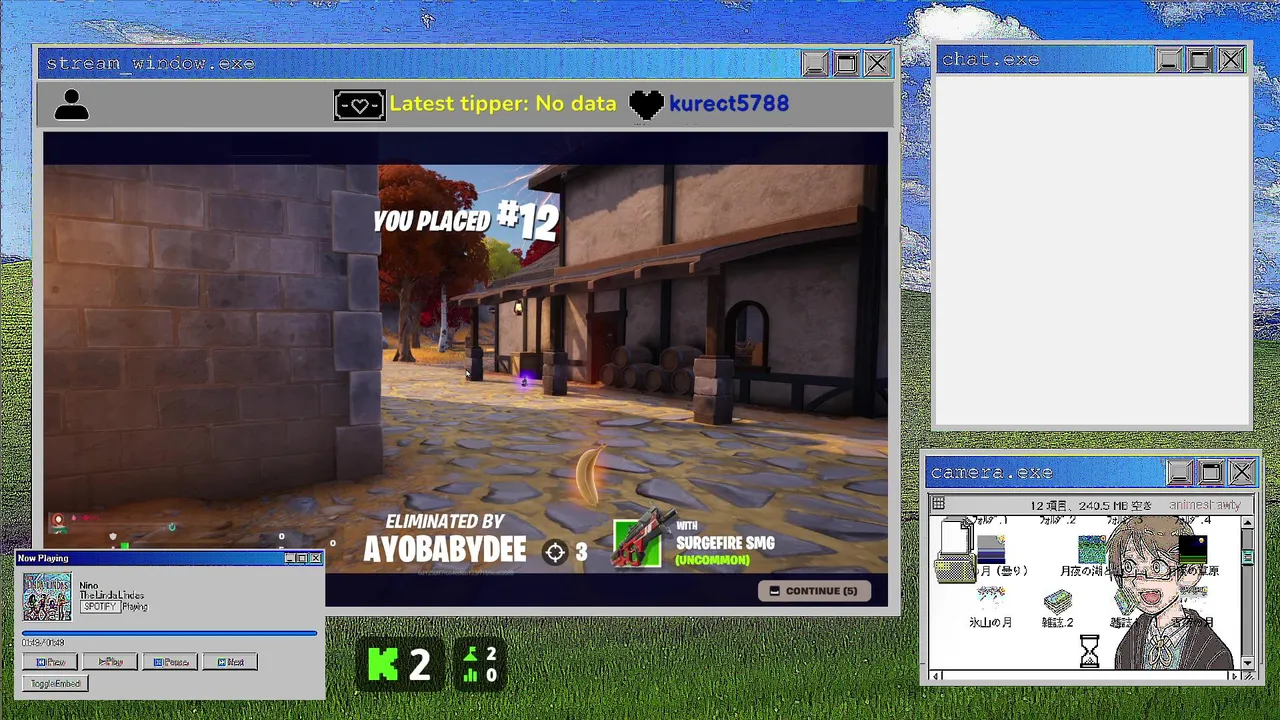The height and width of the screenshot is (720, 1280).
Task: Click the SPOTIFY source badge
Action: click(x=100, y=606)
